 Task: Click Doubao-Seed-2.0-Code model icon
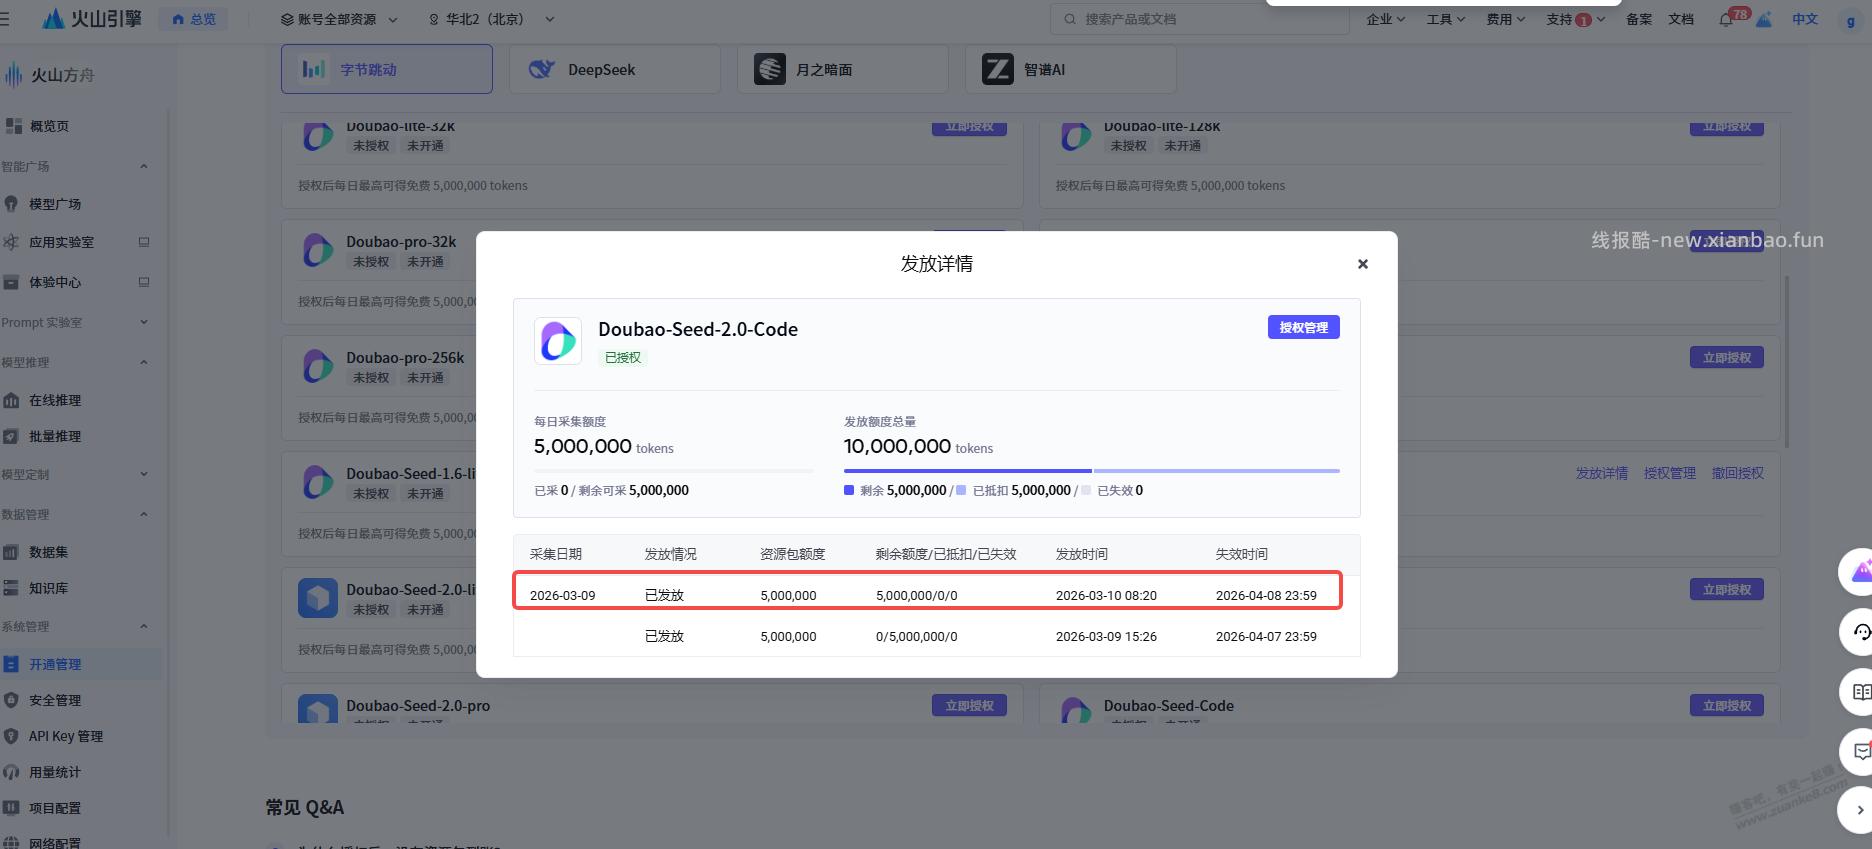pyautogui.click(x=558, y=341)
